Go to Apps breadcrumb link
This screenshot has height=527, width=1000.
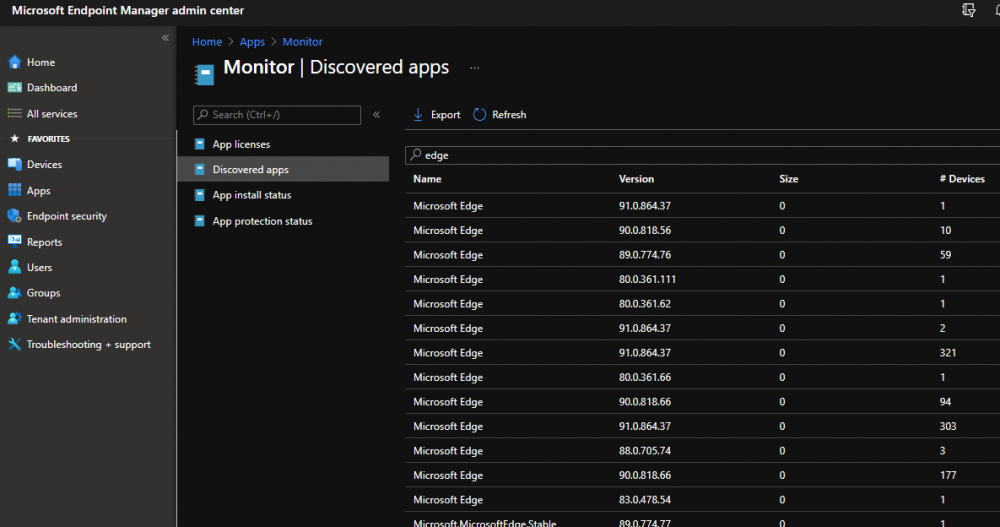[252, 42]
